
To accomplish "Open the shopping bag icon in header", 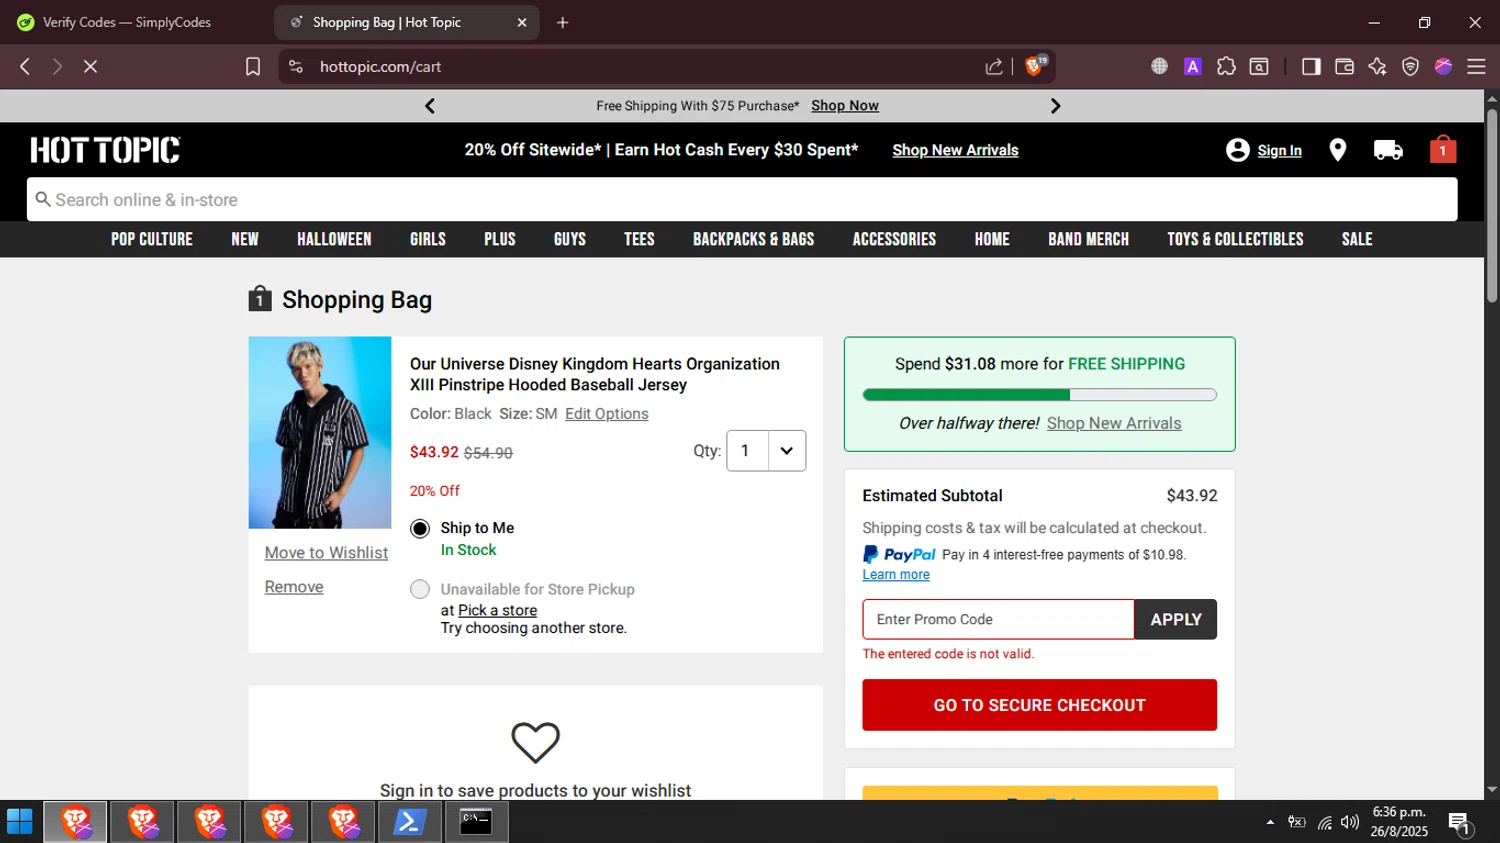I will [x=1442, y=149].
